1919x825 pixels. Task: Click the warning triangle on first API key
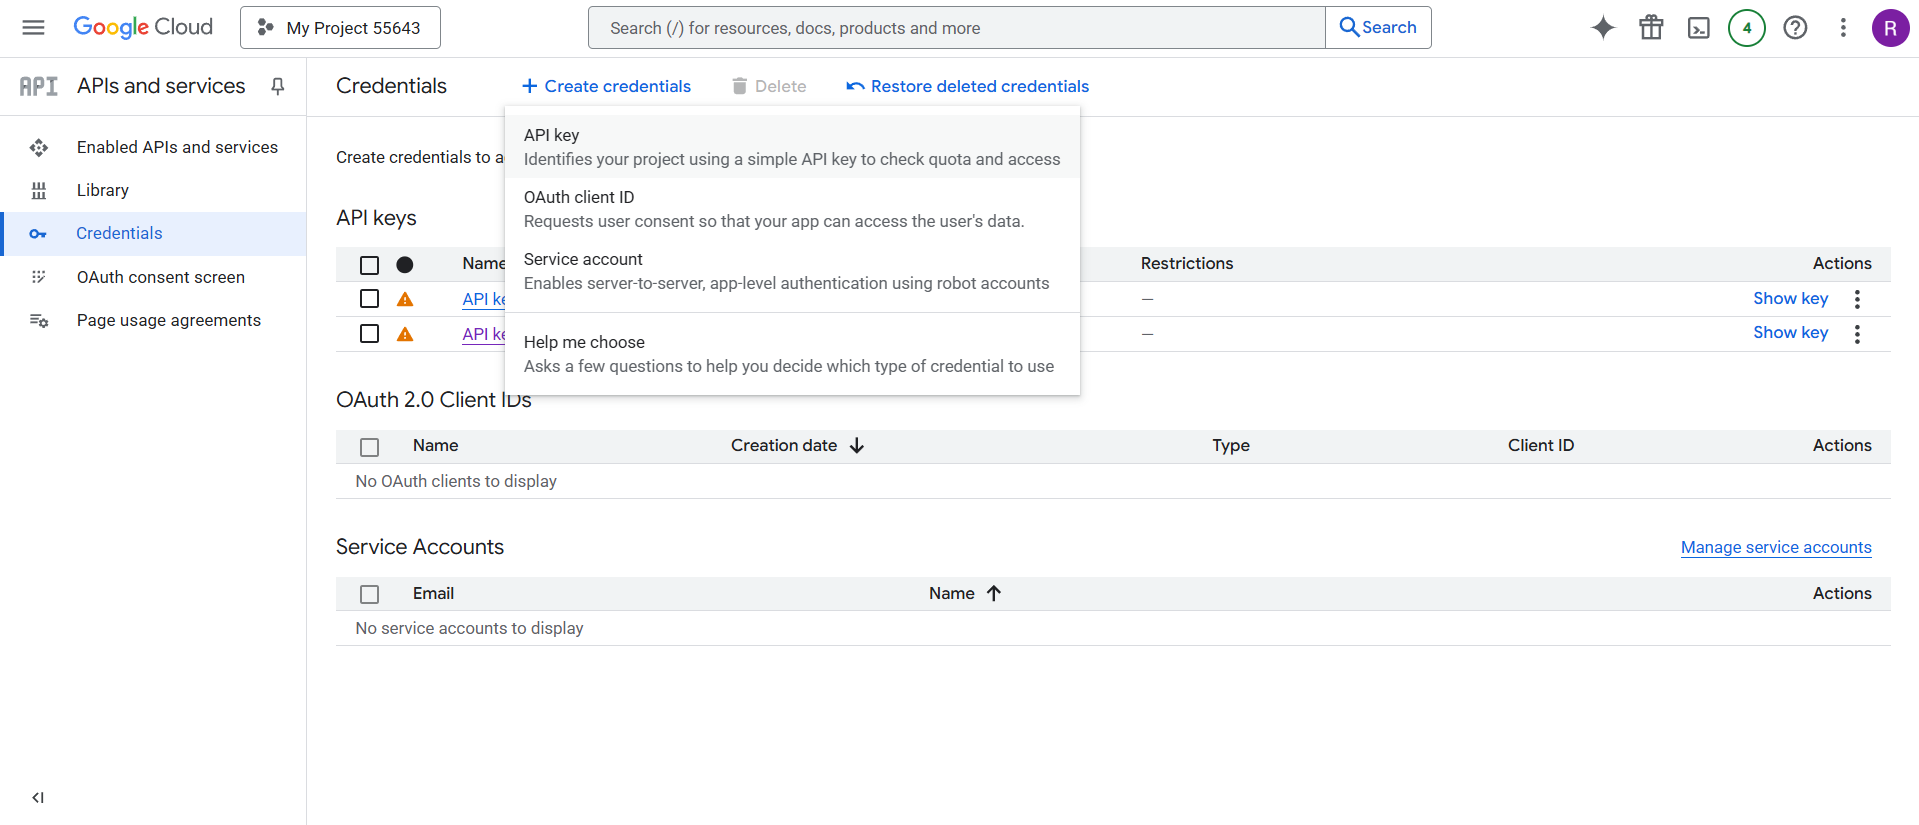click(x=405, y=299)
